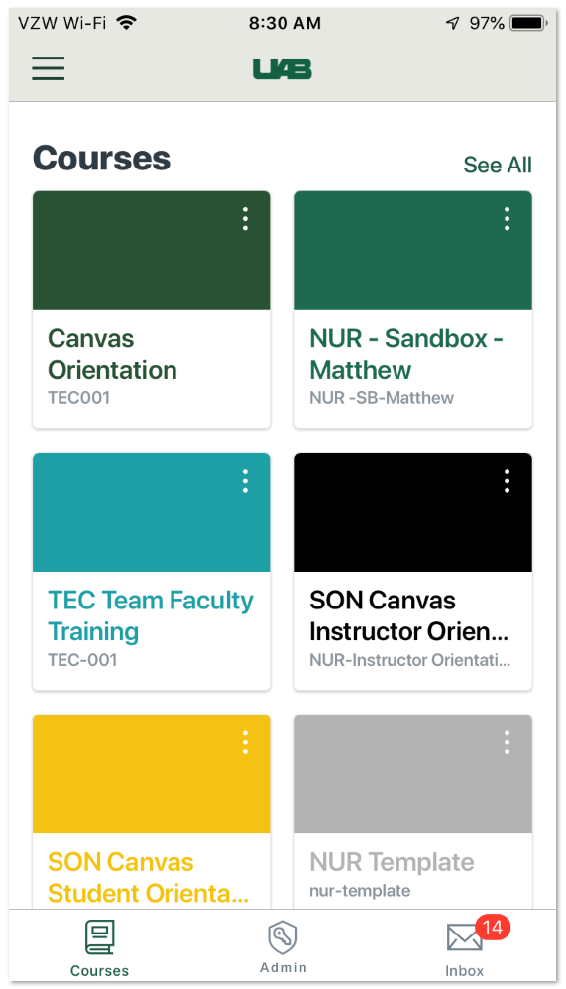566x989 pixels.
Task: Open options for Canvas Orientation card
Action: [x=245, y=219]
